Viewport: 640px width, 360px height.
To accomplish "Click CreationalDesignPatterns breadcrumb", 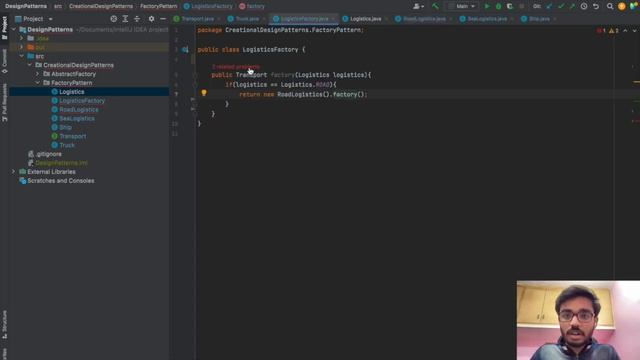I will coord(101,6).
